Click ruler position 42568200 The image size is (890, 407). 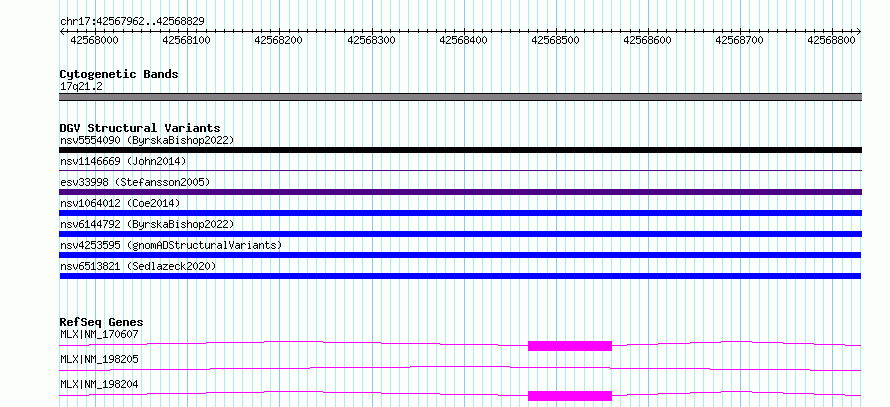coord(279,40)
